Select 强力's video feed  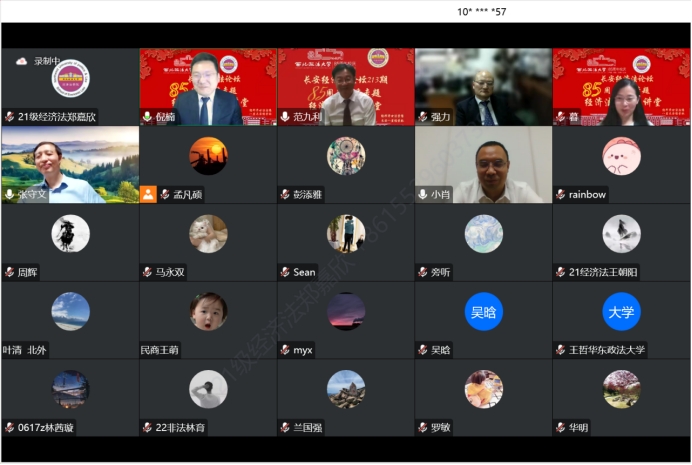(x=484, y=85)
